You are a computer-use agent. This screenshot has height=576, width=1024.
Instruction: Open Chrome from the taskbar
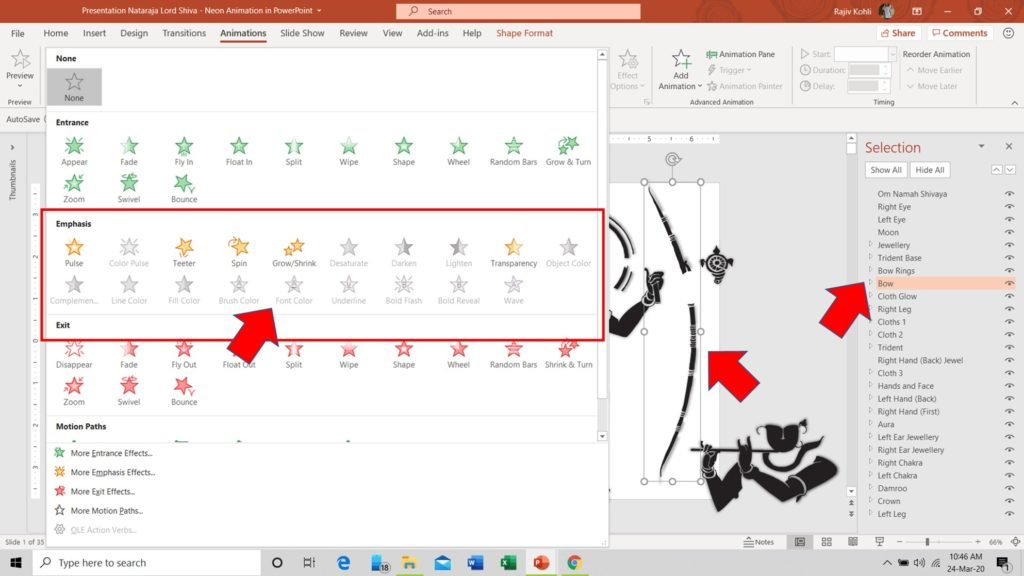coord(574,562)
